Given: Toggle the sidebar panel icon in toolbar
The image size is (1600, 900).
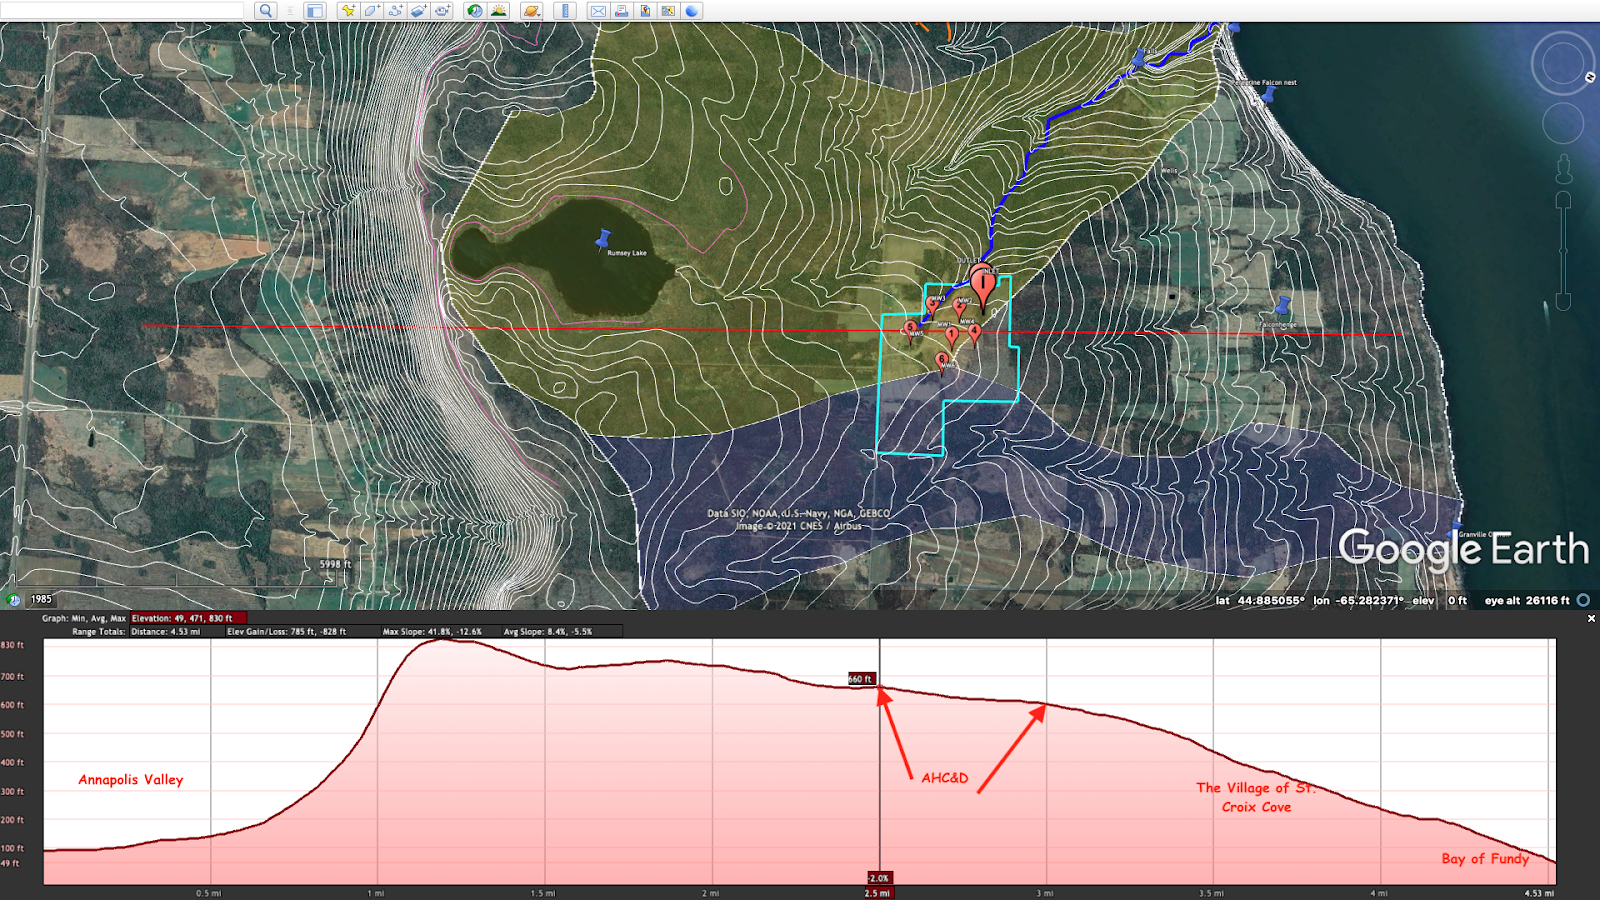Looking at the screenshot, I should coord(315,11).
